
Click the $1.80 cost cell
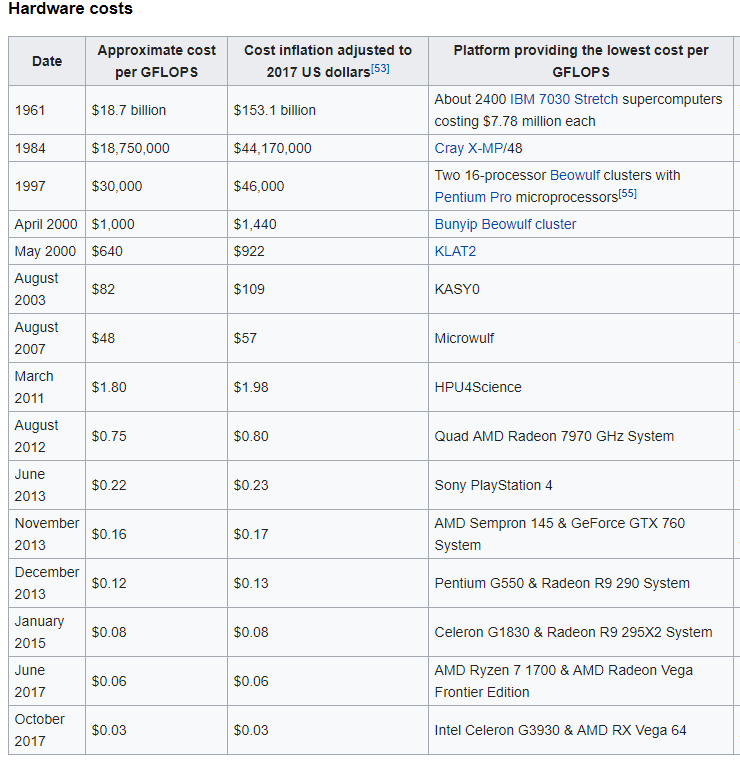156,387
